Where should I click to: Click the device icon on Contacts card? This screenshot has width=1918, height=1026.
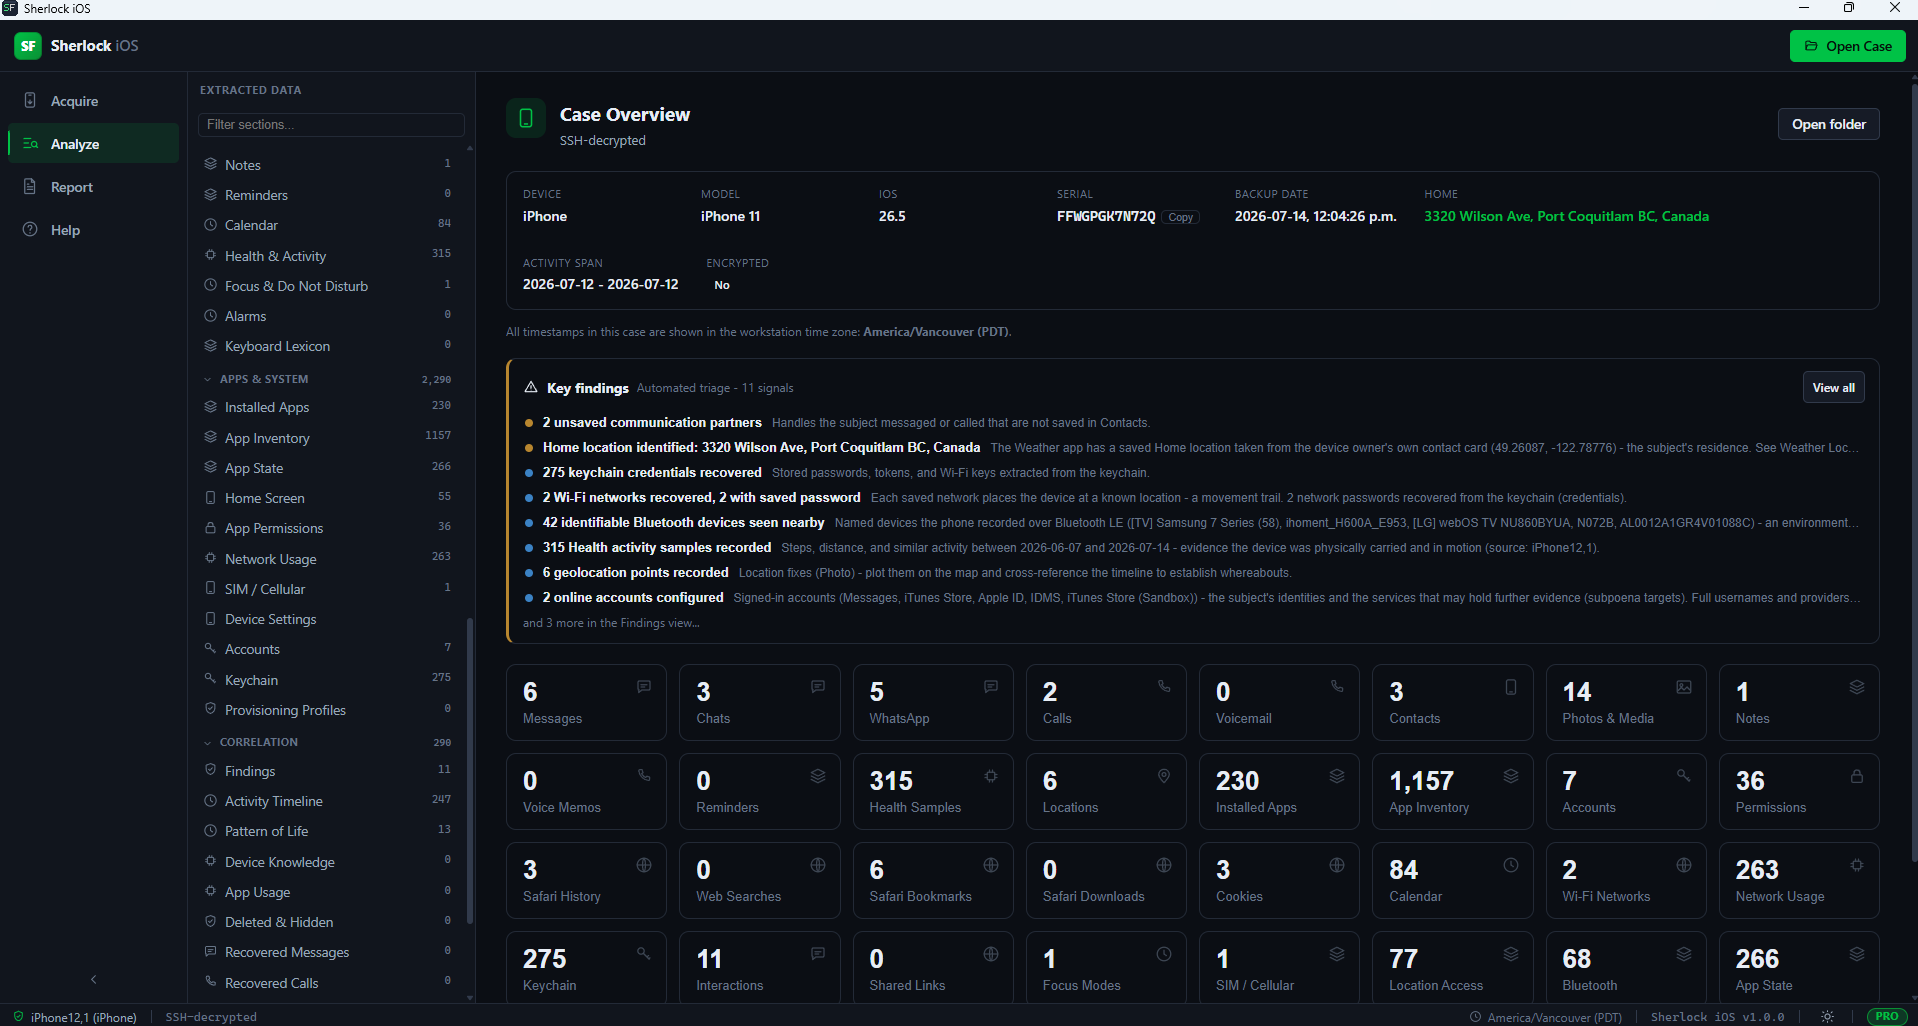point(1511,686)
